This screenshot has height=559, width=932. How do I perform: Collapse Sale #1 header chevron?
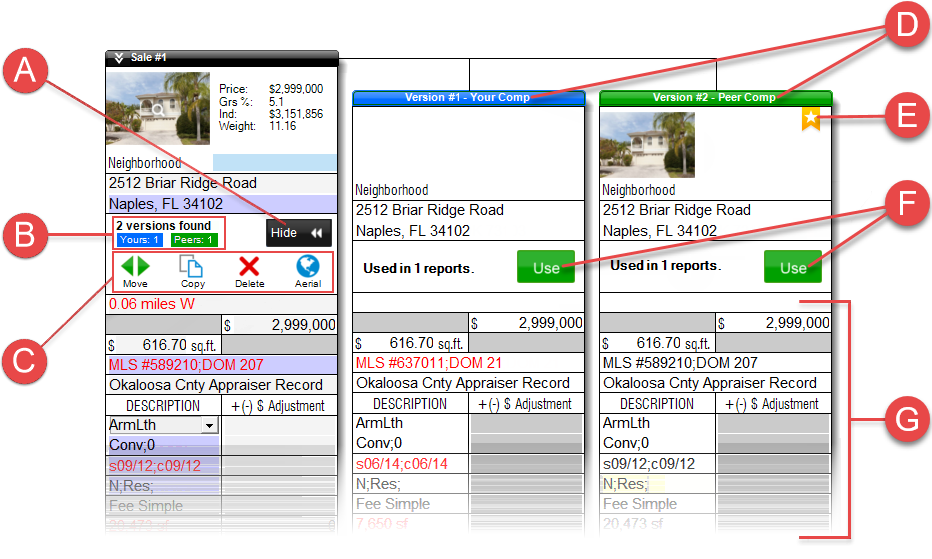coord(119,58)
